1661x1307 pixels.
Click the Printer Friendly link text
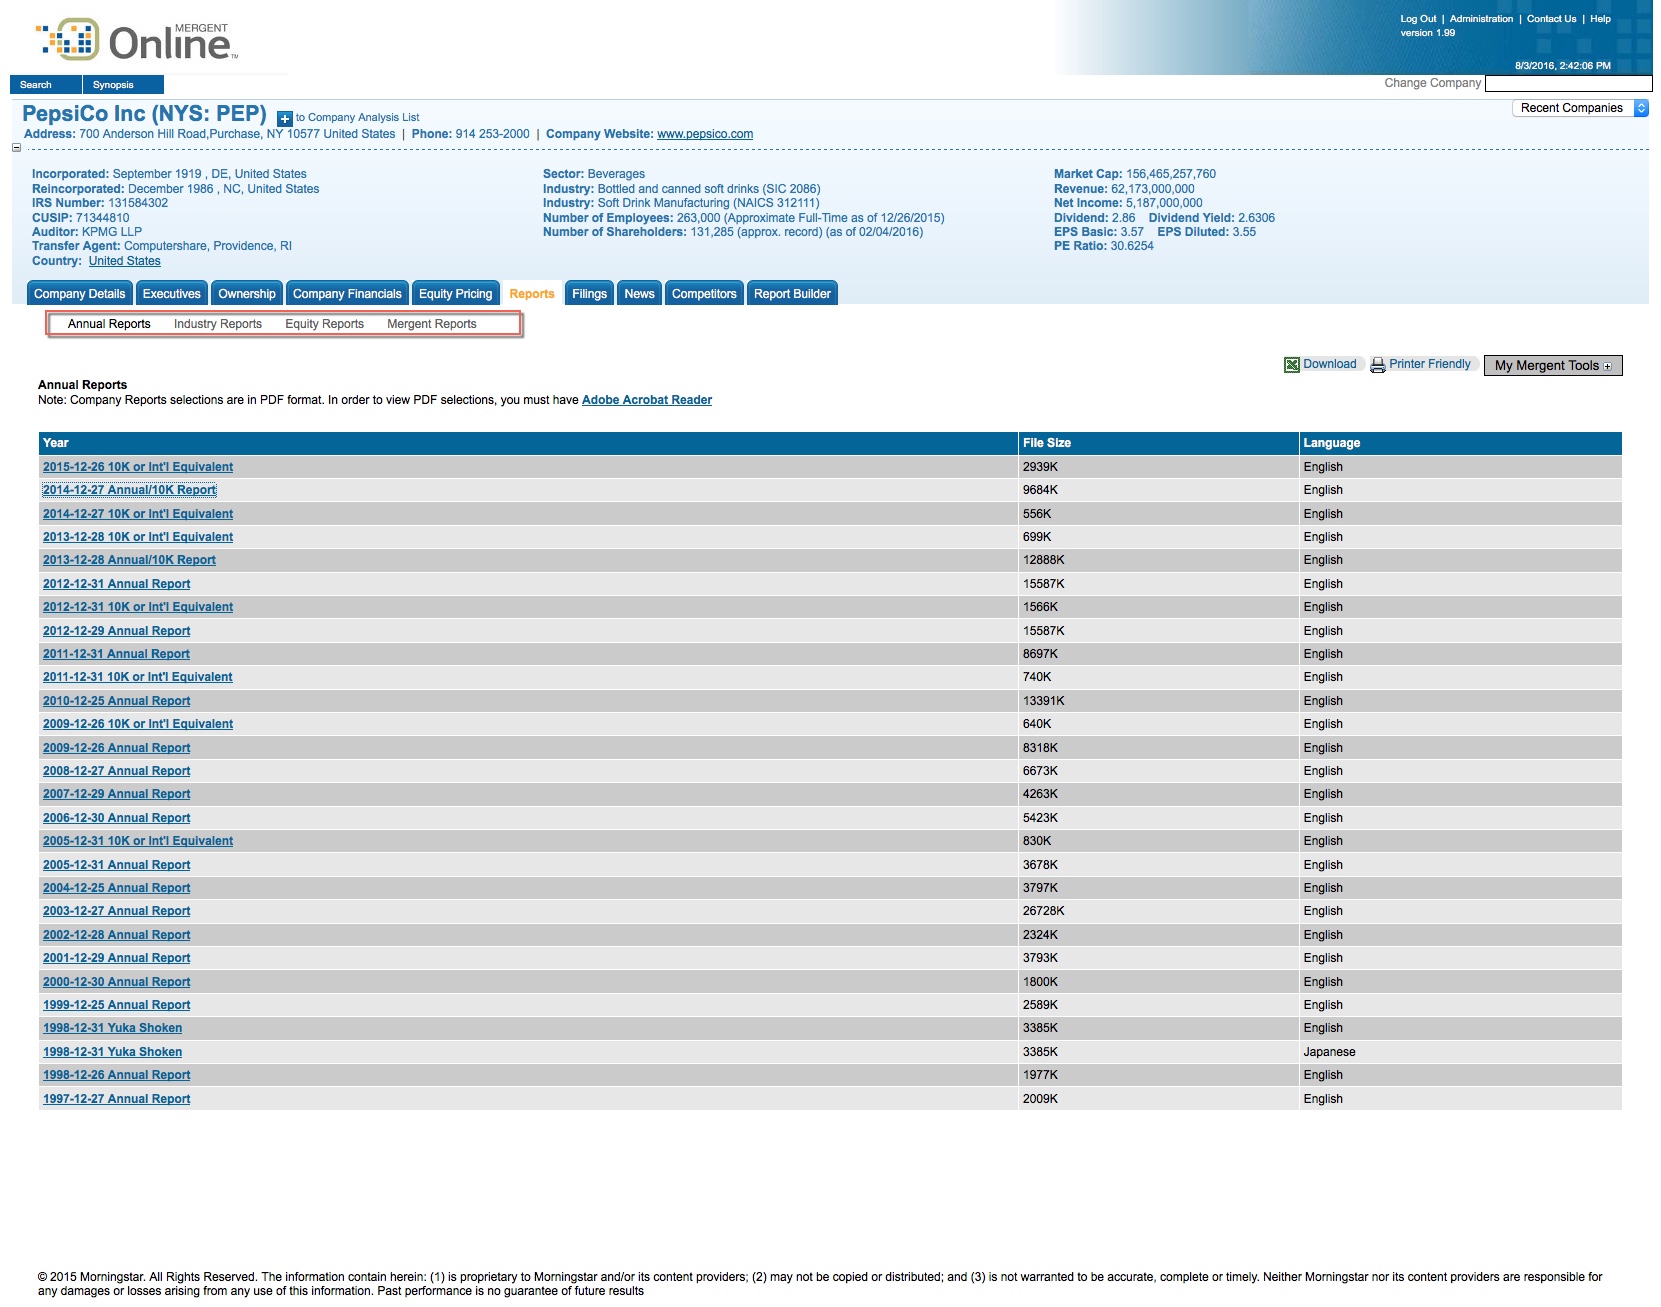[1430, 364]
